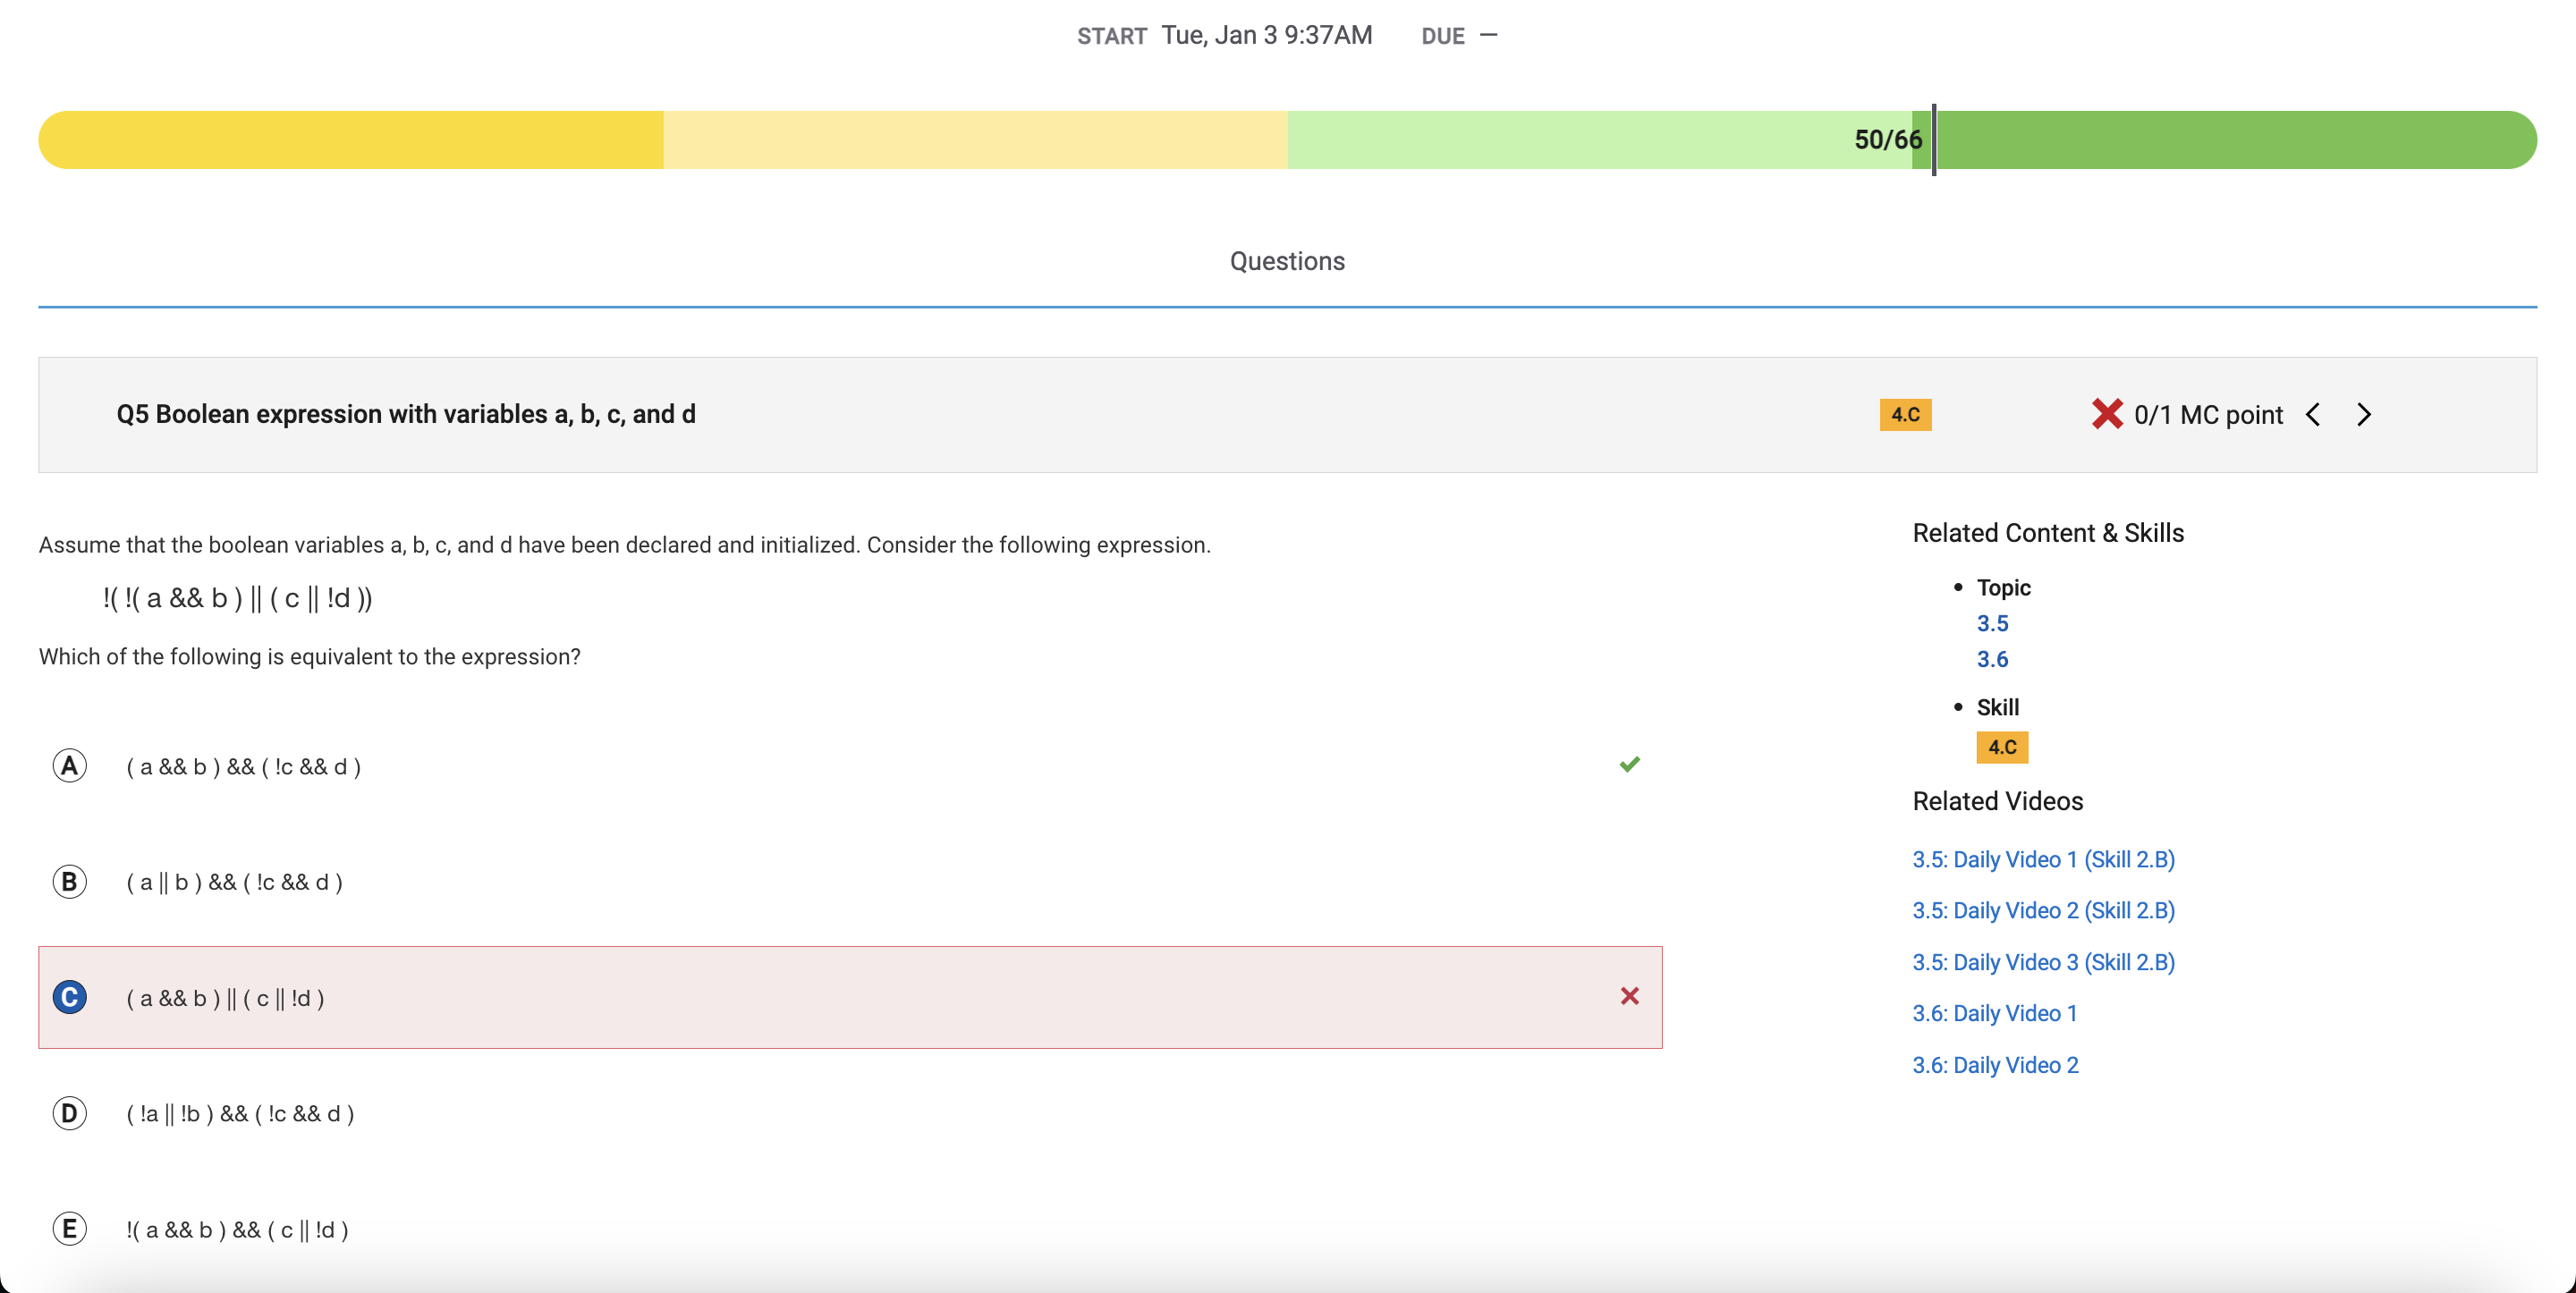Click the 4.C badge under Skill

2002,747
